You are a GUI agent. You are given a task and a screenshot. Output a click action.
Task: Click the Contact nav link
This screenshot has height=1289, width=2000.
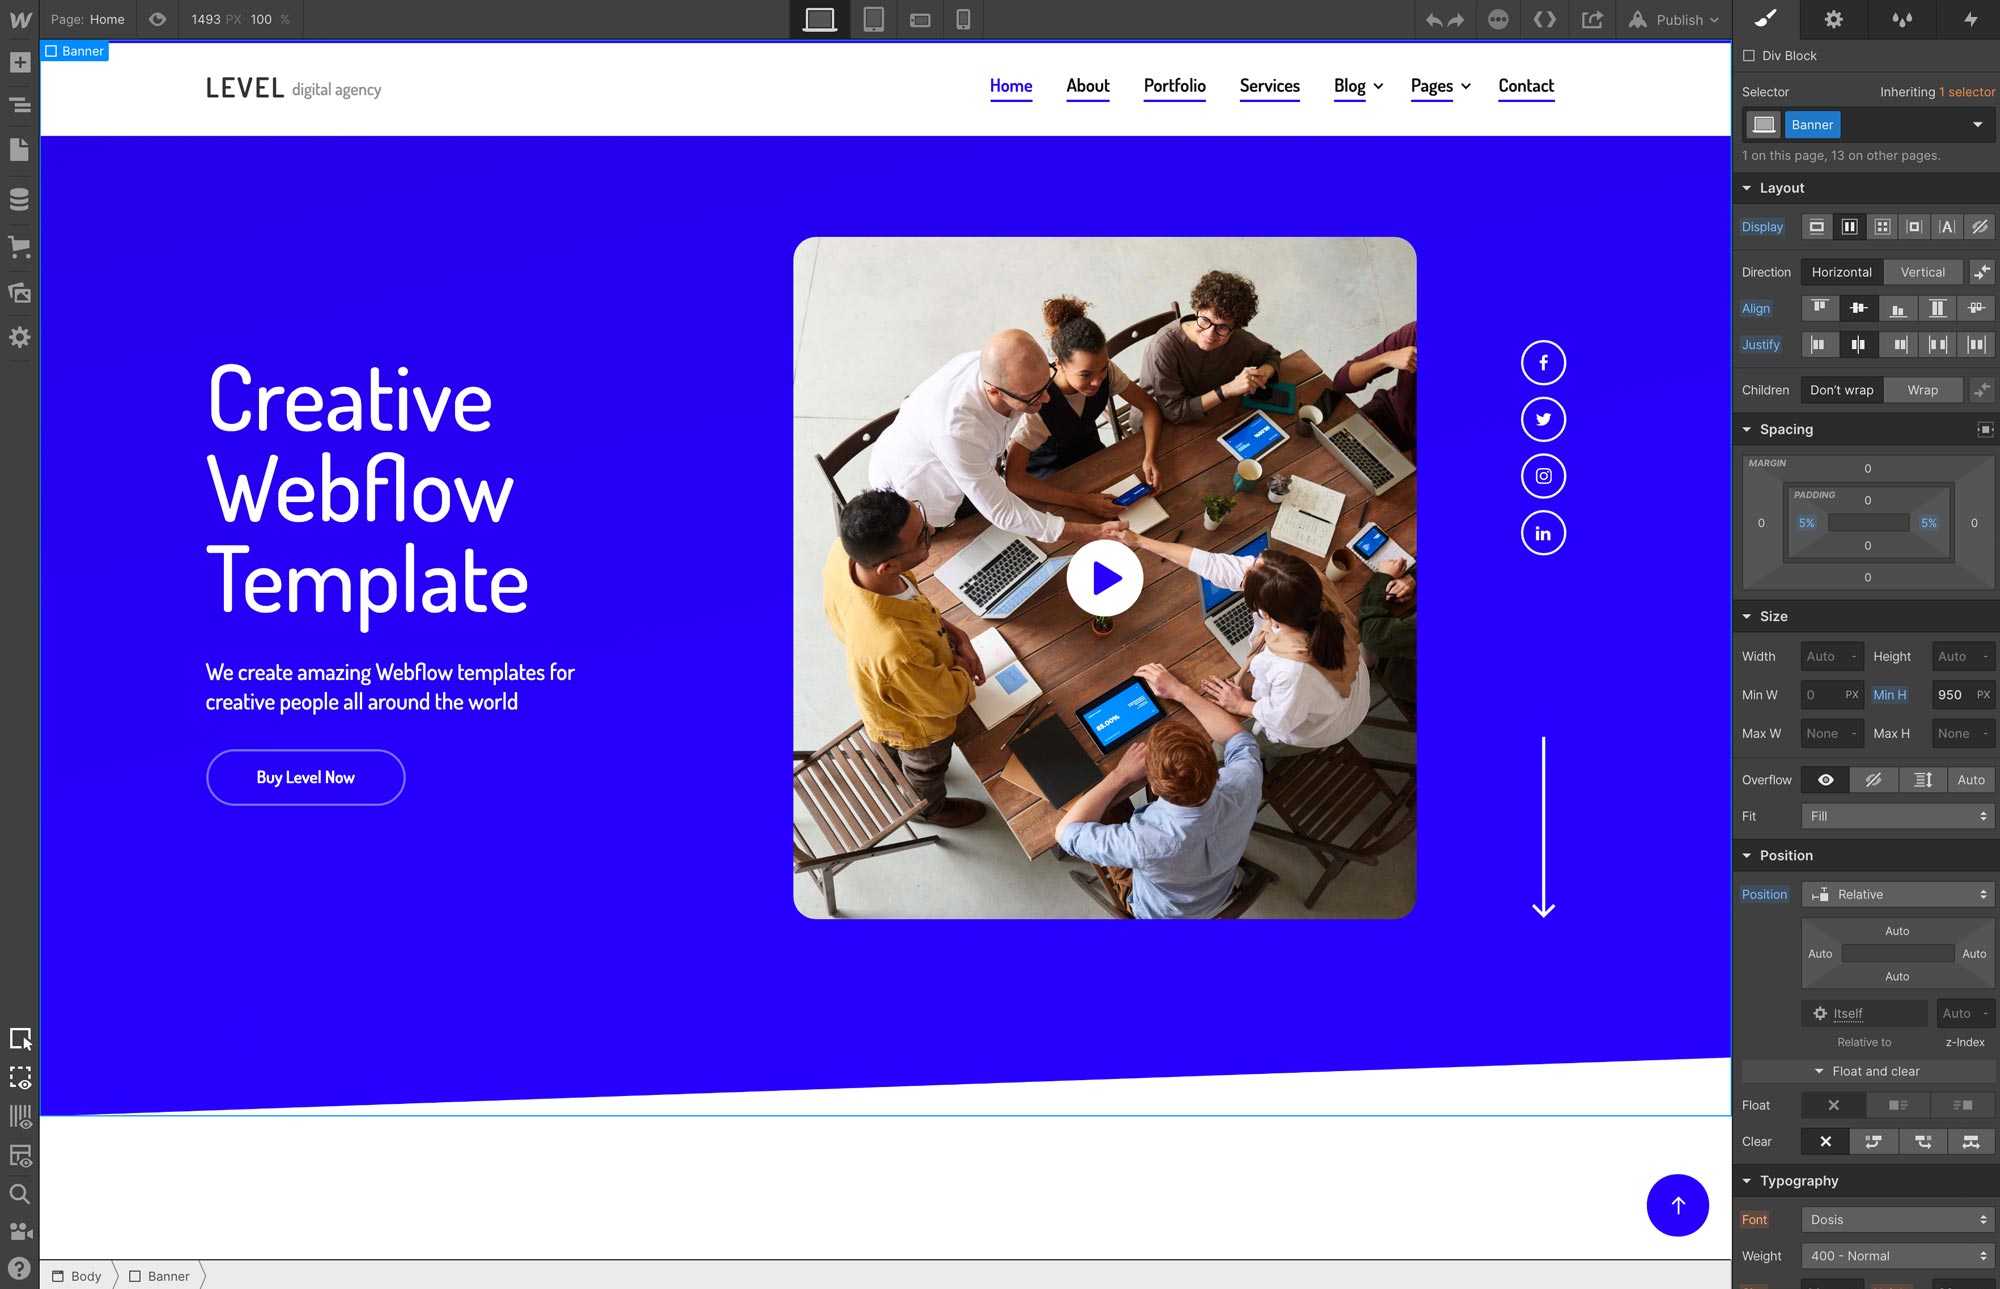coord(1526,86)
